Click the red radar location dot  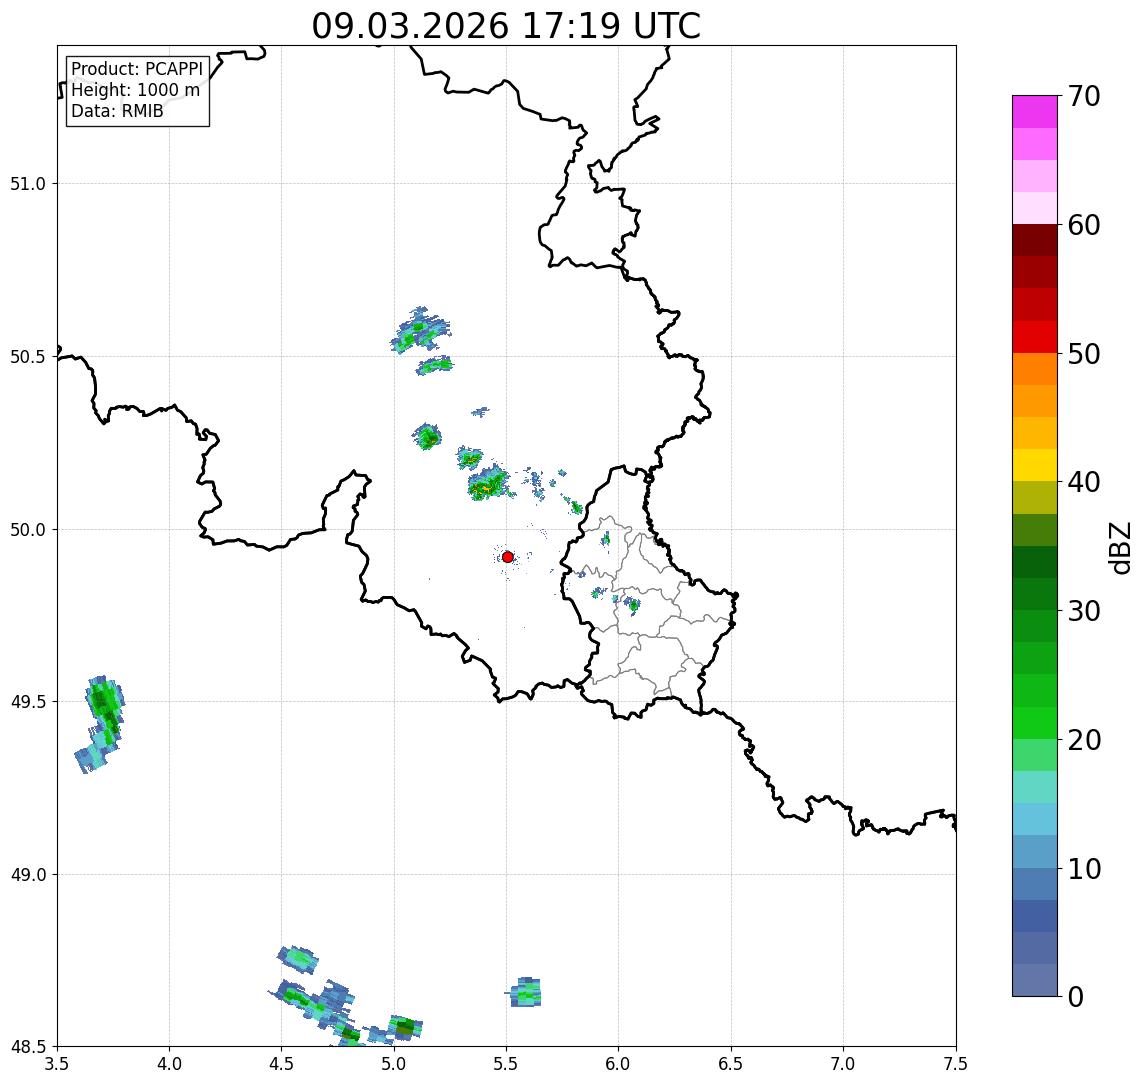tap(508, 557)
